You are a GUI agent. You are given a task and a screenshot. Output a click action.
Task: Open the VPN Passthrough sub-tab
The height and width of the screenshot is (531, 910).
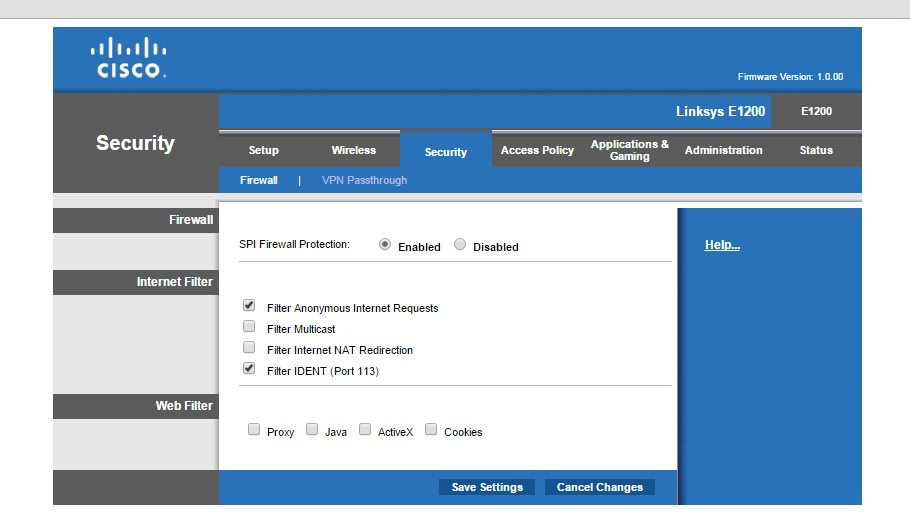pyautogui.click(x=364, y=180)
